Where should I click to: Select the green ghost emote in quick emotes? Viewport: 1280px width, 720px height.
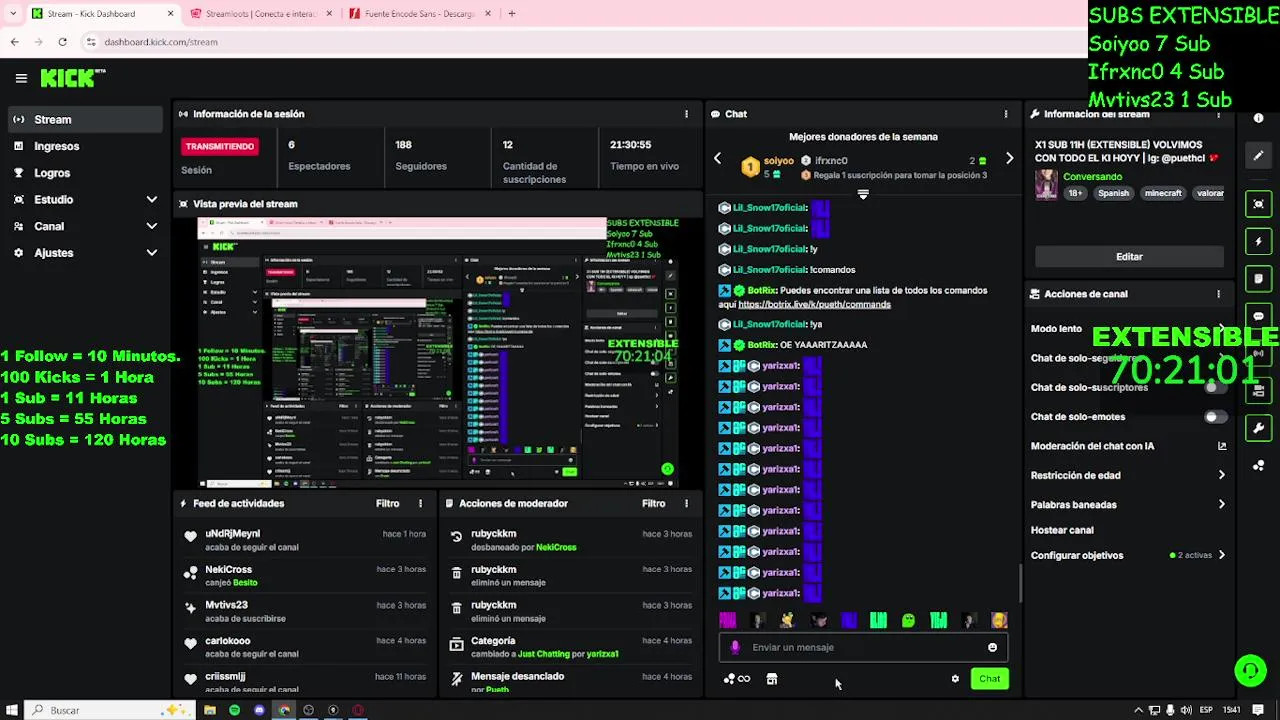[908, 621]
